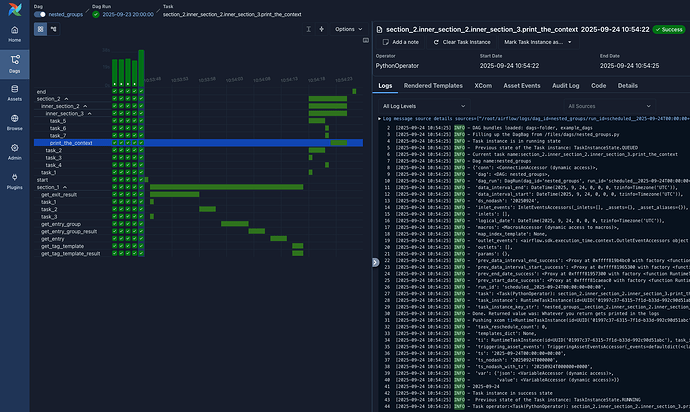Click the Clear Task Instance button
This screenshot has width=690, height=412.
coord(460,41)
